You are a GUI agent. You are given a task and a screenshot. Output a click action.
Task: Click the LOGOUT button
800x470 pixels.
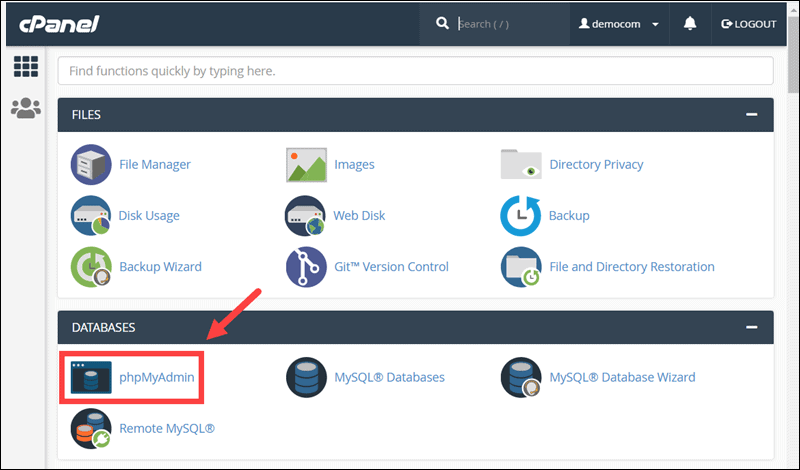point(748,24)
